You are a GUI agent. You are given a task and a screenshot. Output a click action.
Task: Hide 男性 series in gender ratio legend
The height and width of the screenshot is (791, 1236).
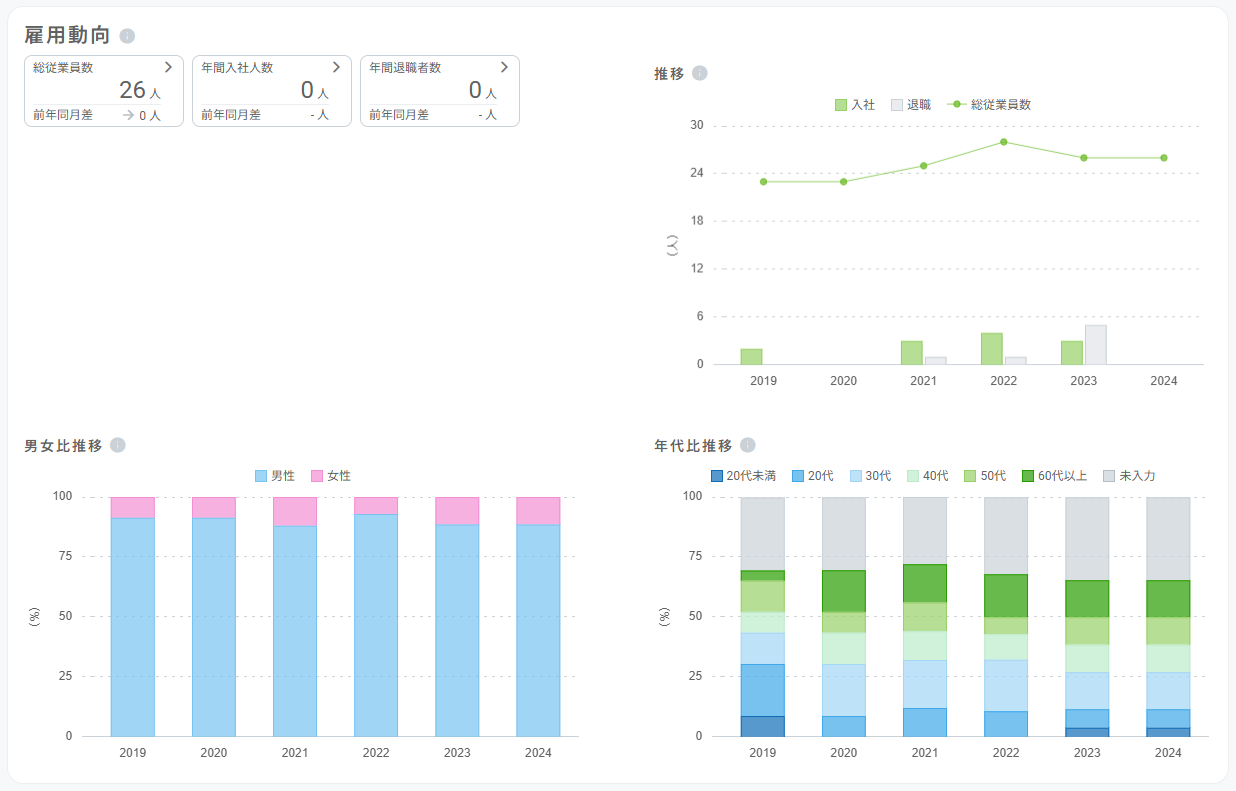tap(275, 476)
